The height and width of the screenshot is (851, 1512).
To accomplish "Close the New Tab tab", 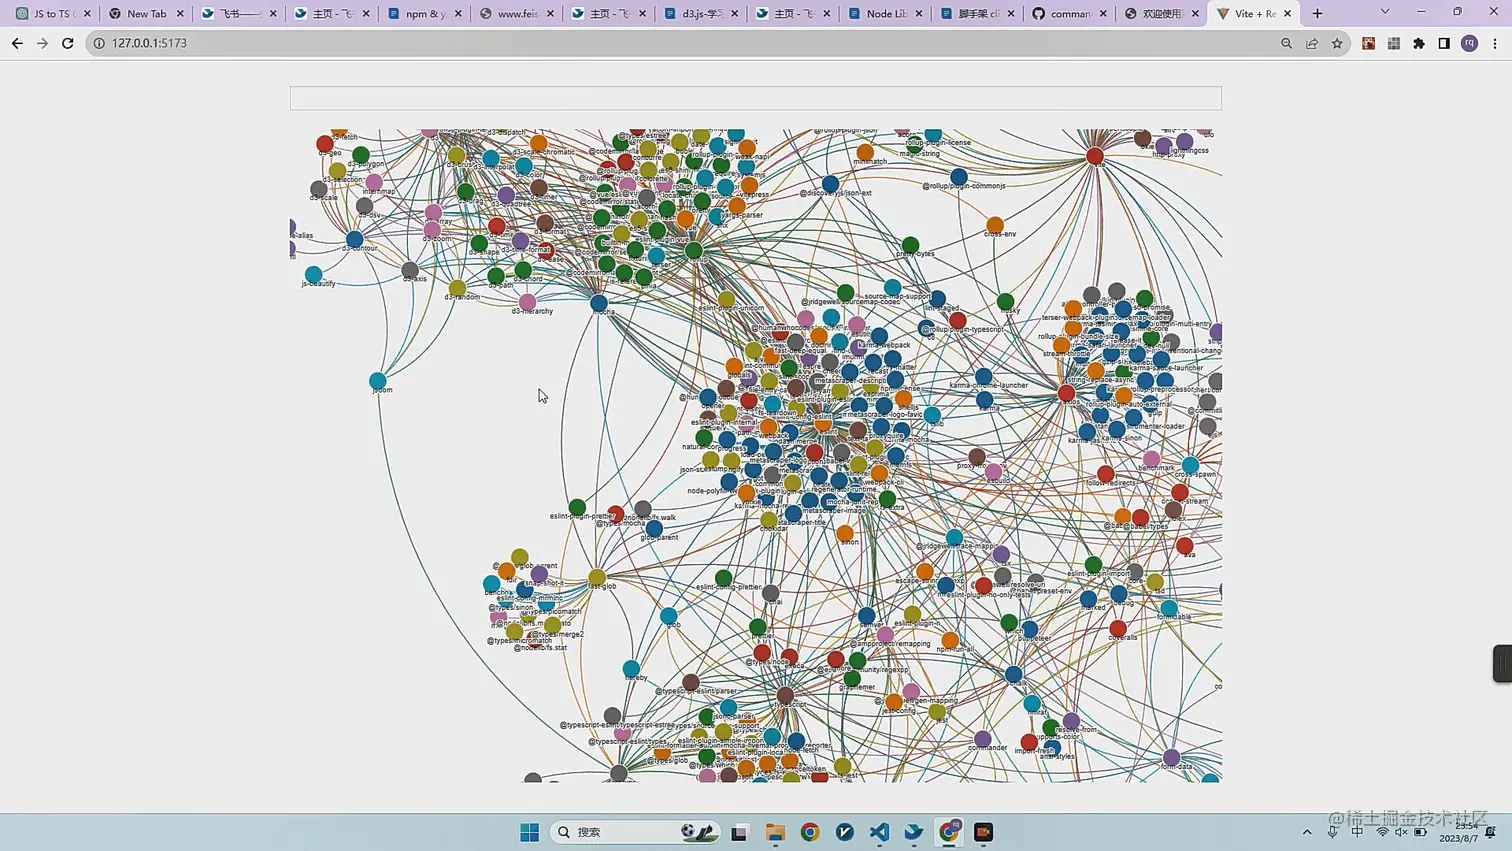I will tap(180, 14).
